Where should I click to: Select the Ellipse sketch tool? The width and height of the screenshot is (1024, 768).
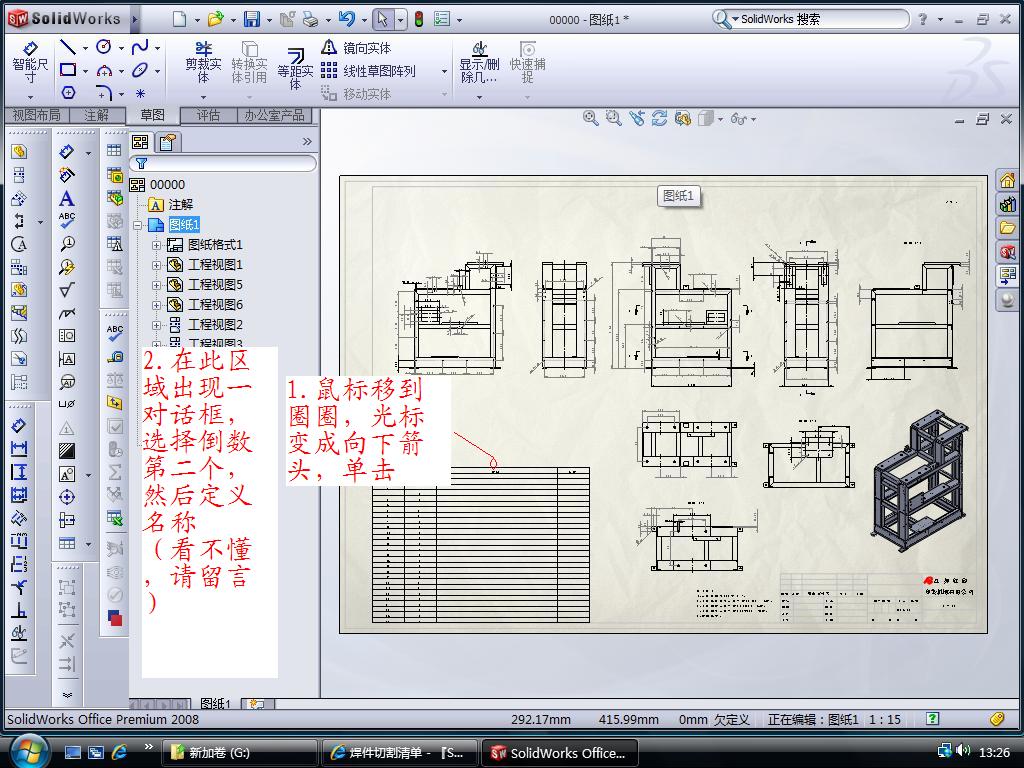tap(140, 69)
